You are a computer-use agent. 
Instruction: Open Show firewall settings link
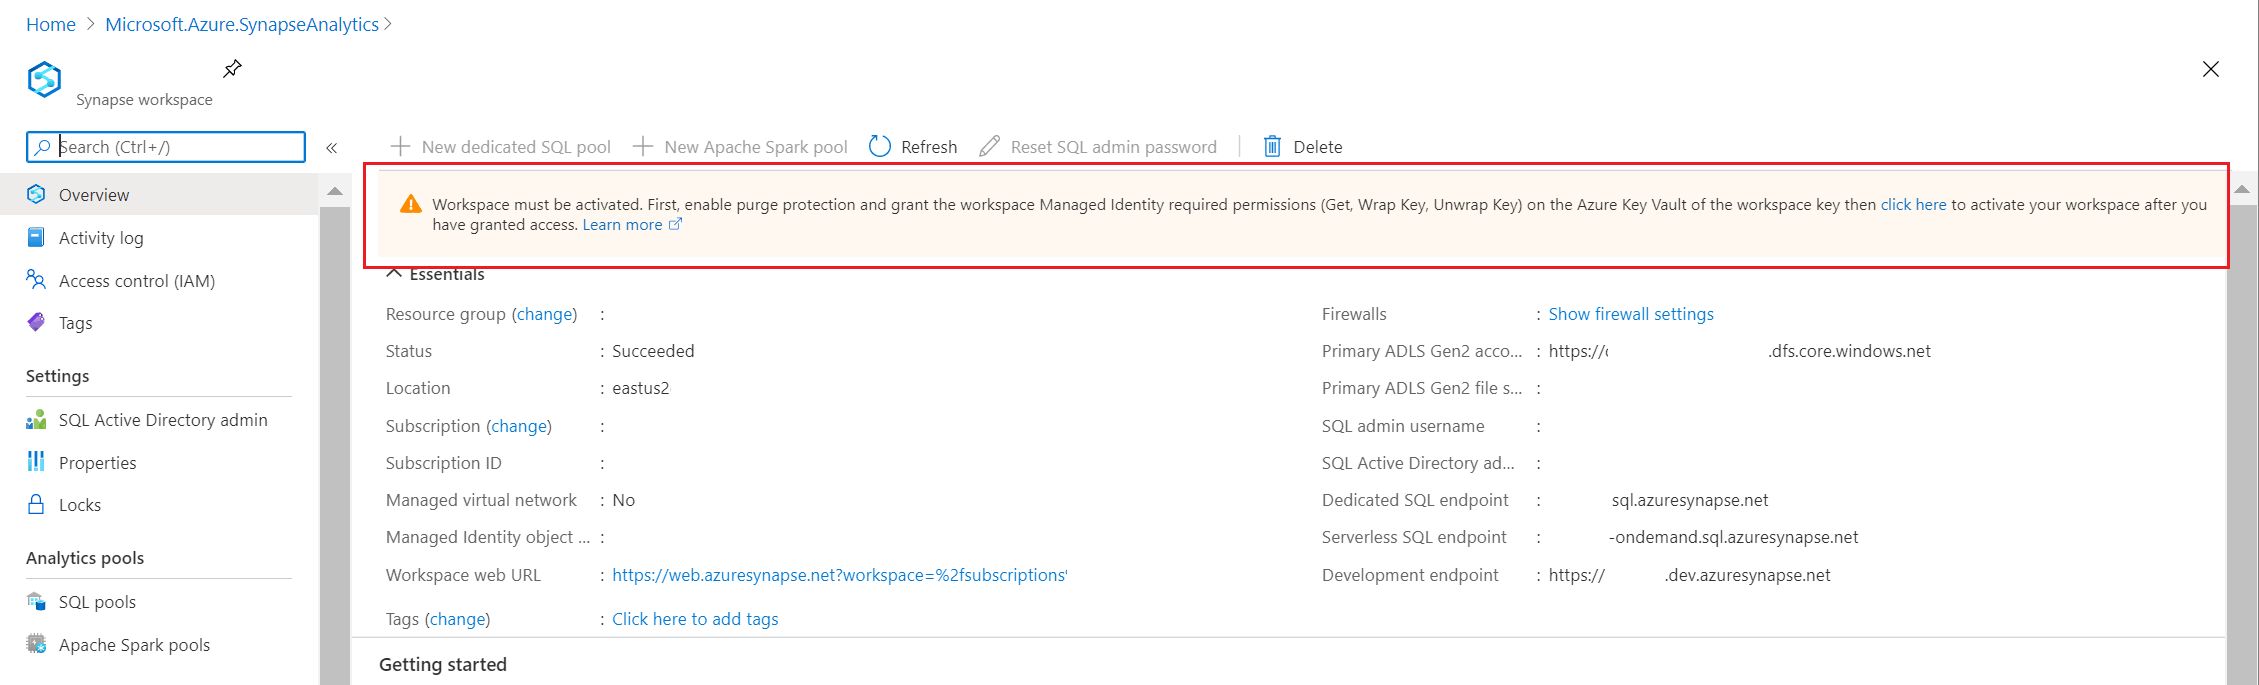pos(1630,314)
